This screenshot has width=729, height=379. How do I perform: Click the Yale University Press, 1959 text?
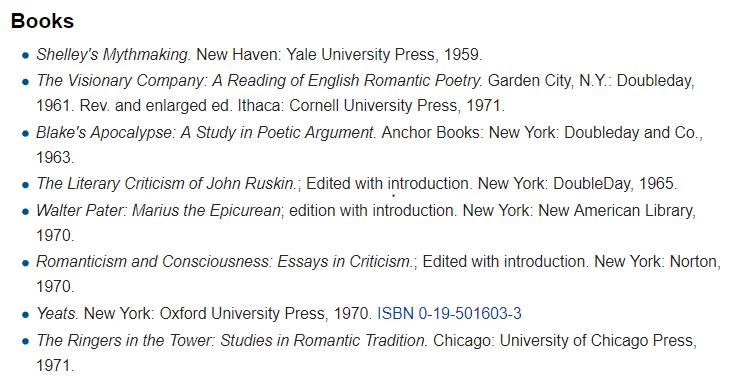(x=384, y=55)
